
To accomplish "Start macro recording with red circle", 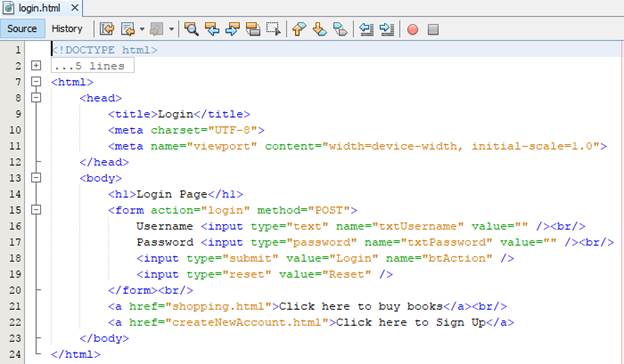I will point(413,29).
